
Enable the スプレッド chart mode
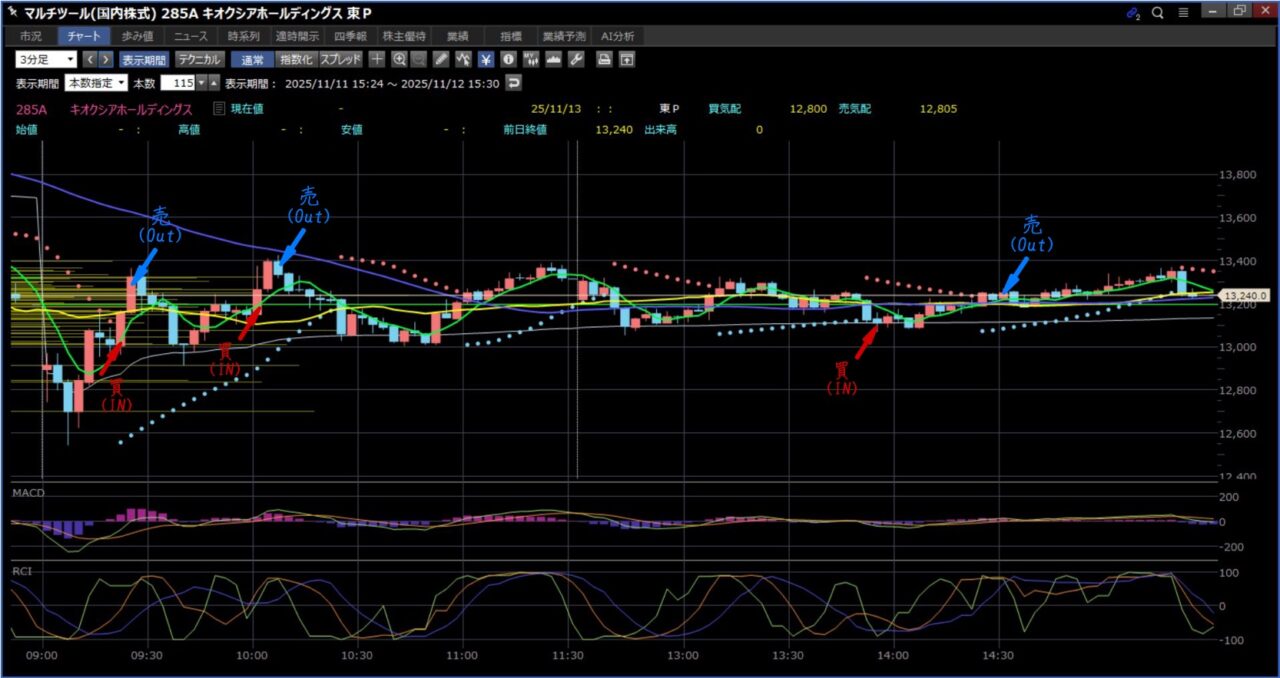point(340,59)
